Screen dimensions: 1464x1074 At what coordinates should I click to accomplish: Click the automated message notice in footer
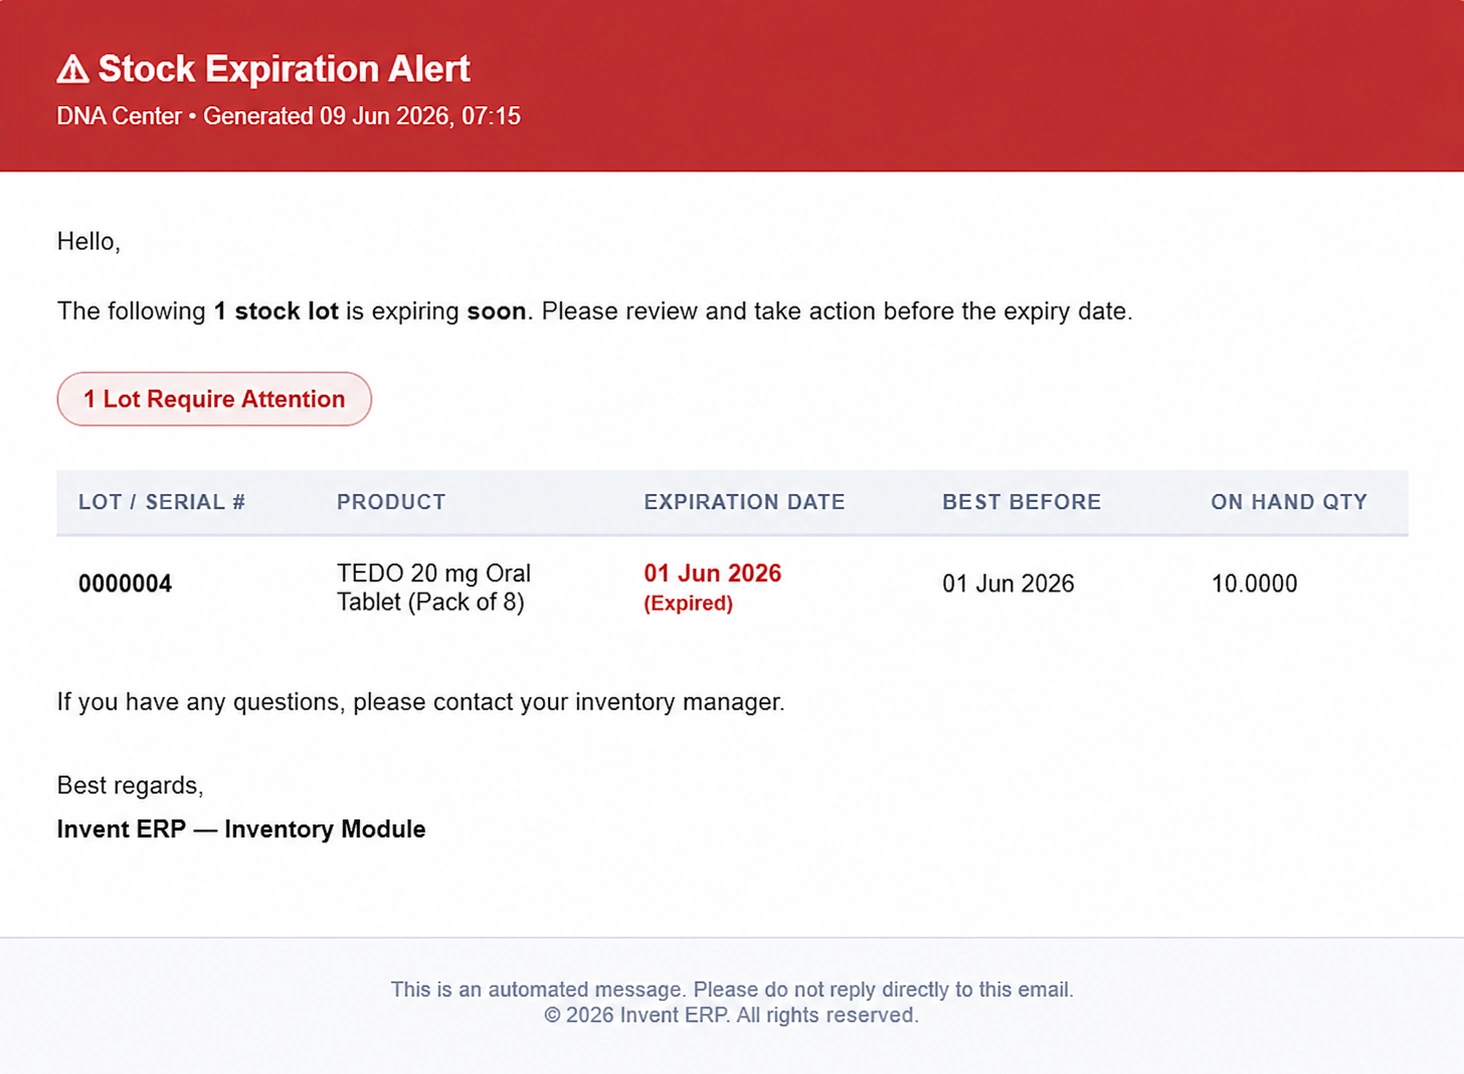(732, 989)
